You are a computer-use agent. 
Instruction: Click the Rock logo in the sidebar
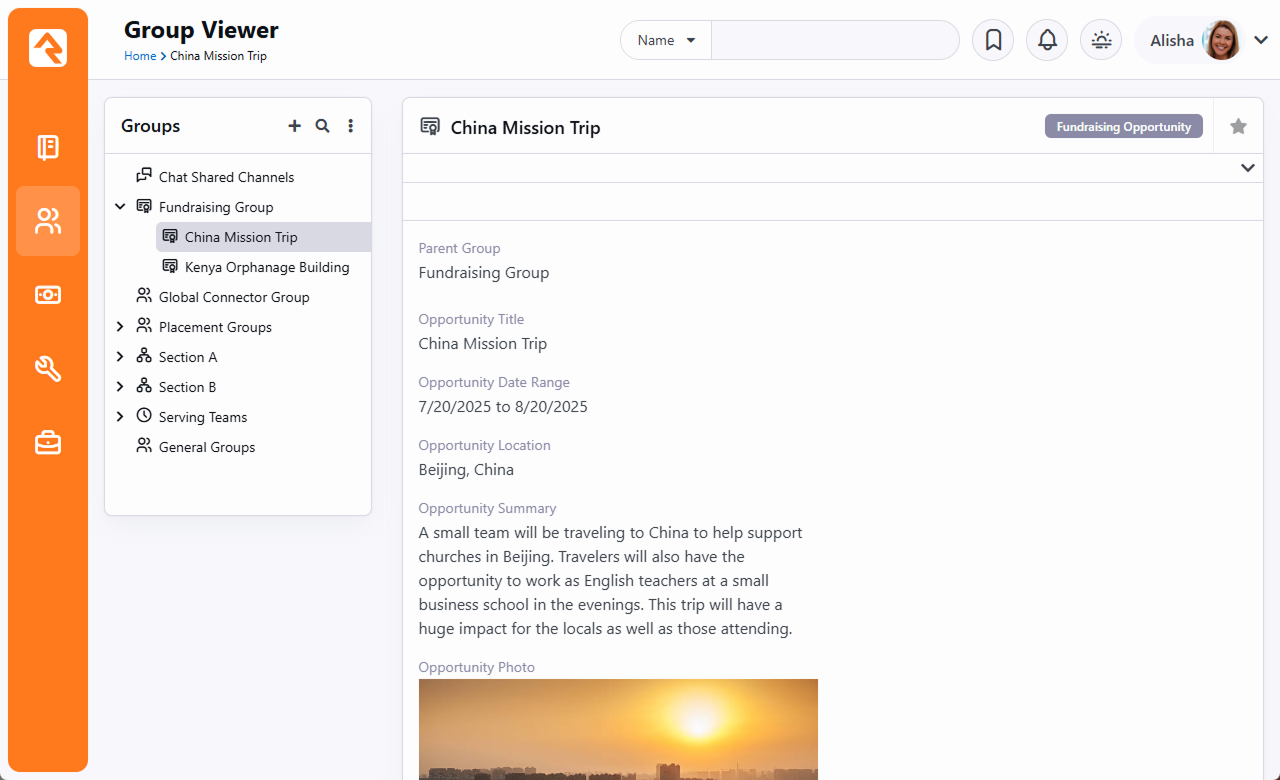pyautogui.click(x=48, y=48)
